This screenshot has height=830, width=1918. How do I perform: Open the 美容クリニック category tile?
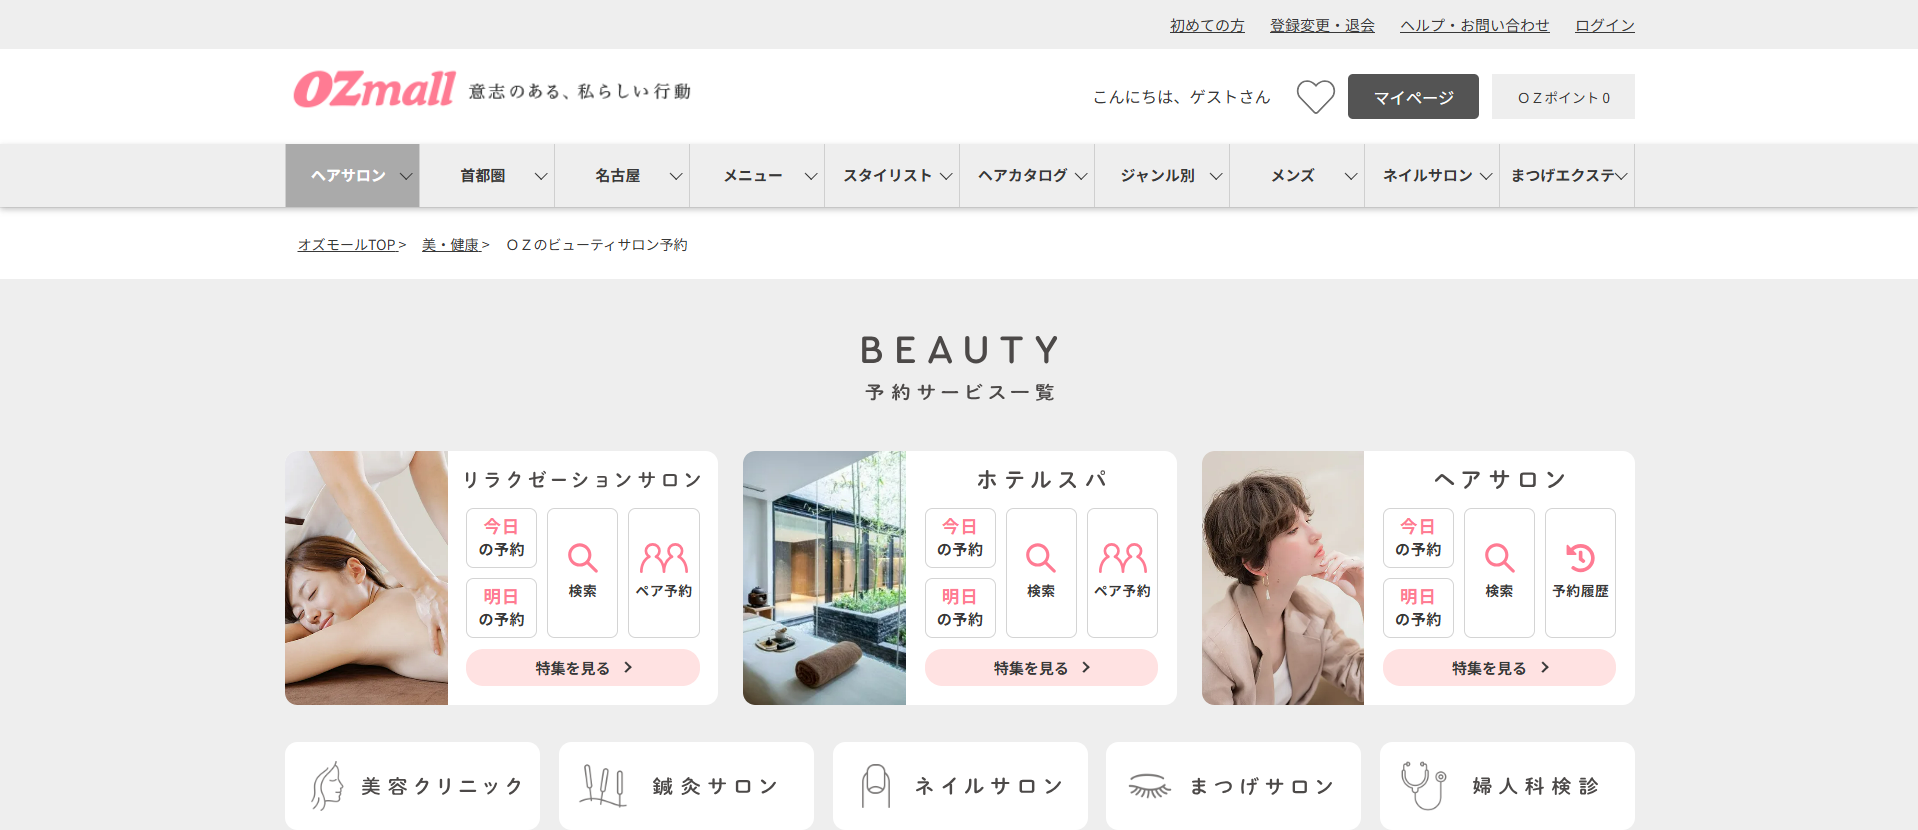click(412, 786)
